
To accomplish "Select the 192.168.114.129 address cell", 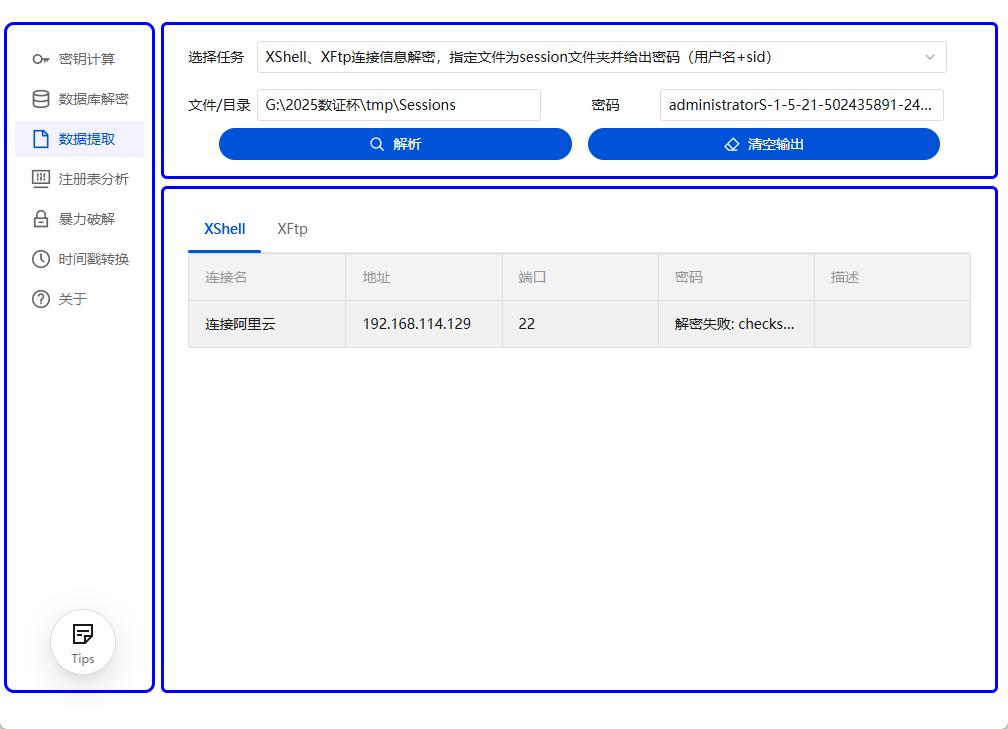I will [424, 324].
